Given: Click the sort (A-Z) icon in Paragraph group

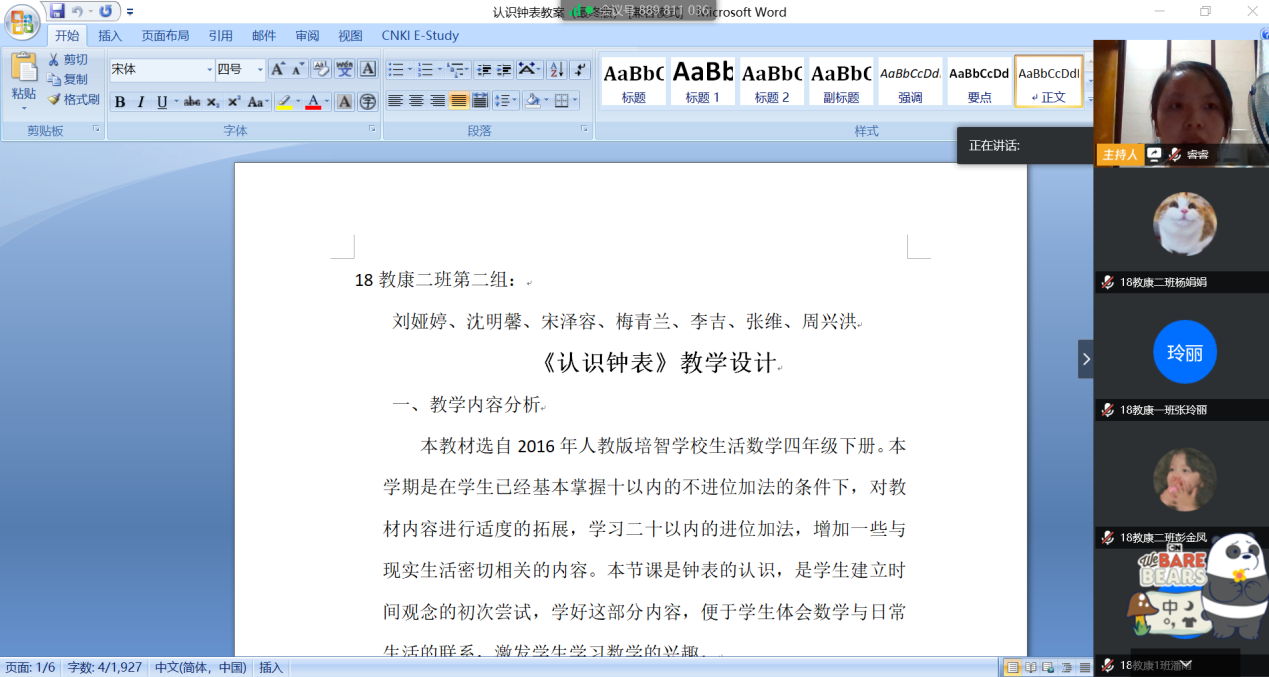Looking at the screenshot, I should point(557,68).
